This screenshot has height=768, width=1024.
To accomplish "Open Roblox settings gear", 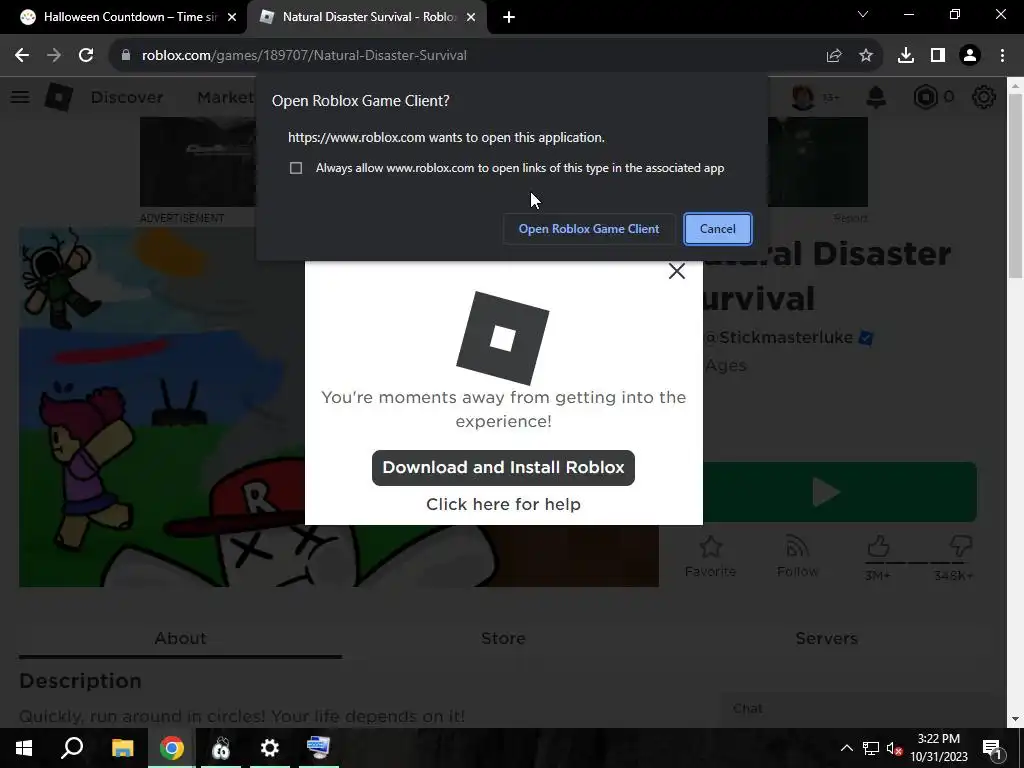I will click(984, 97).
